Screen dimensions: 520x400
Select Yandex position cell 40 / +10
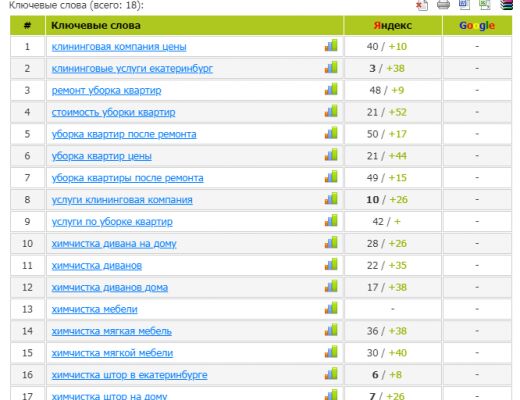393,46
